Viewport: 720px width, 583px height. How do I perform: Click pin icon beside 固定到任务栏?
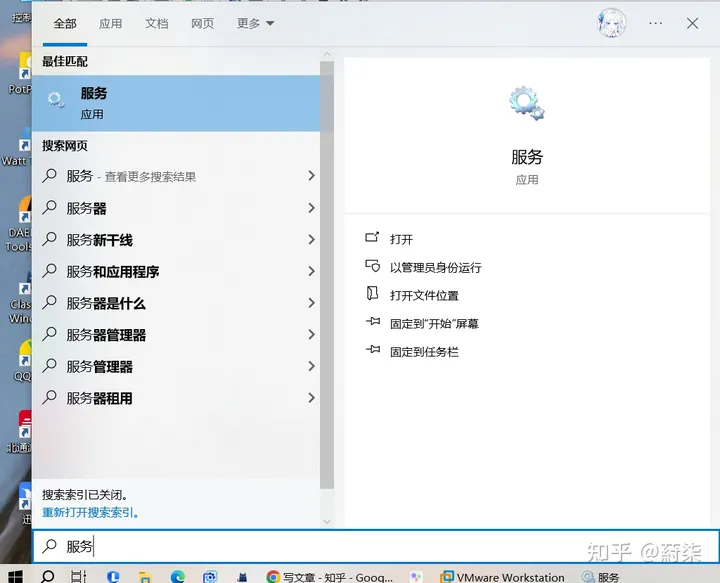pyautogui.click(x=373, y=349)
